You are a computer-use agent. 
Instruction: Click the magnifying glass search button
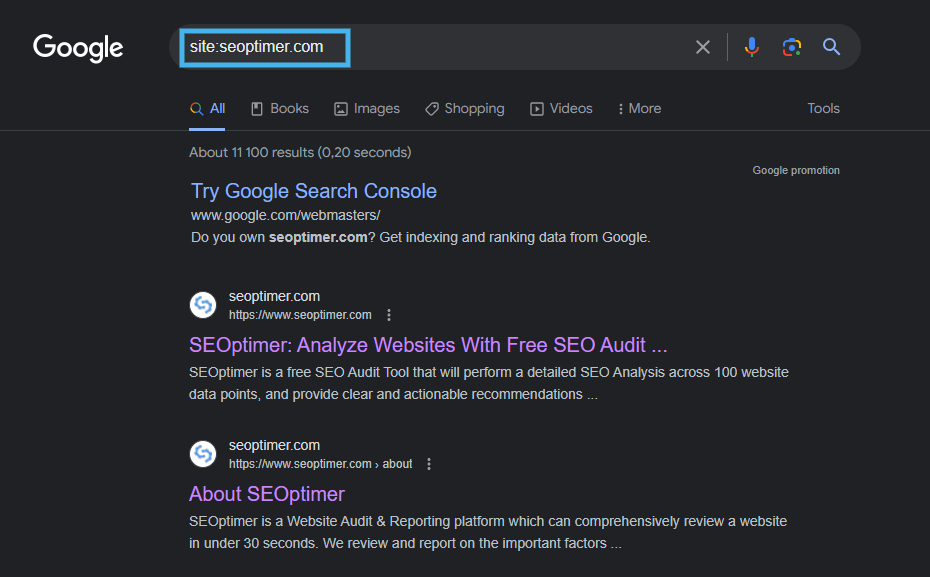coord(831,47)
